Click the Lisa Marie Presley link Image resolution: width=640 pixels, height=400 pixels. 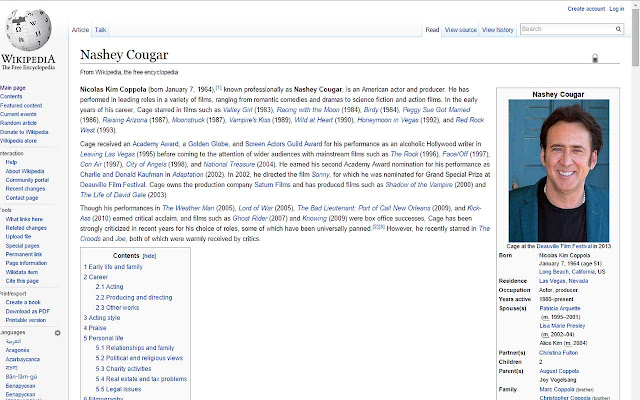pos(562,326)
